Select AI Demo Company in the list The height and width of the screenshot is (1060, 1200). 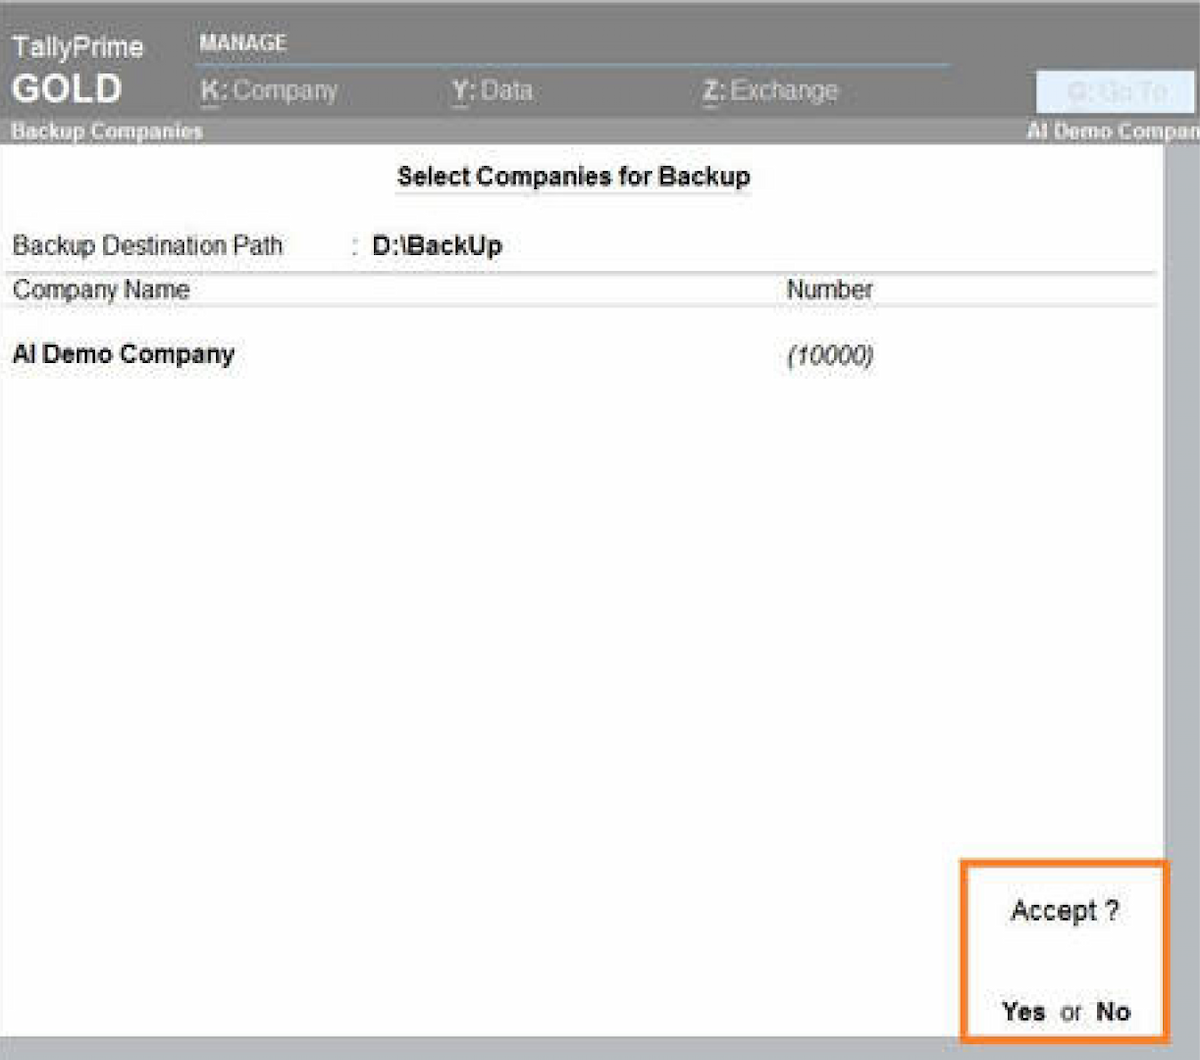point(124,355)
